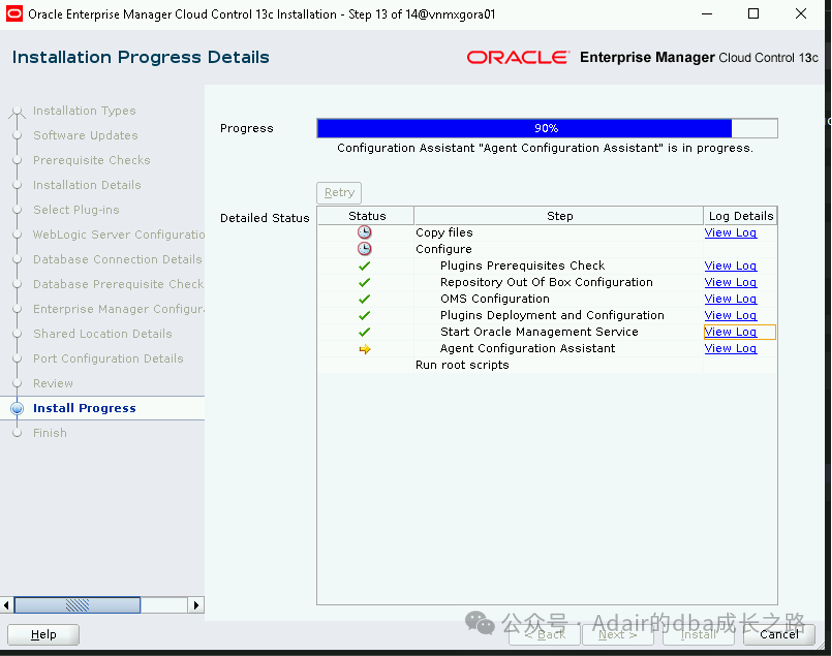Click the Retry button
The image size is (832, 656).
[339, 193]
